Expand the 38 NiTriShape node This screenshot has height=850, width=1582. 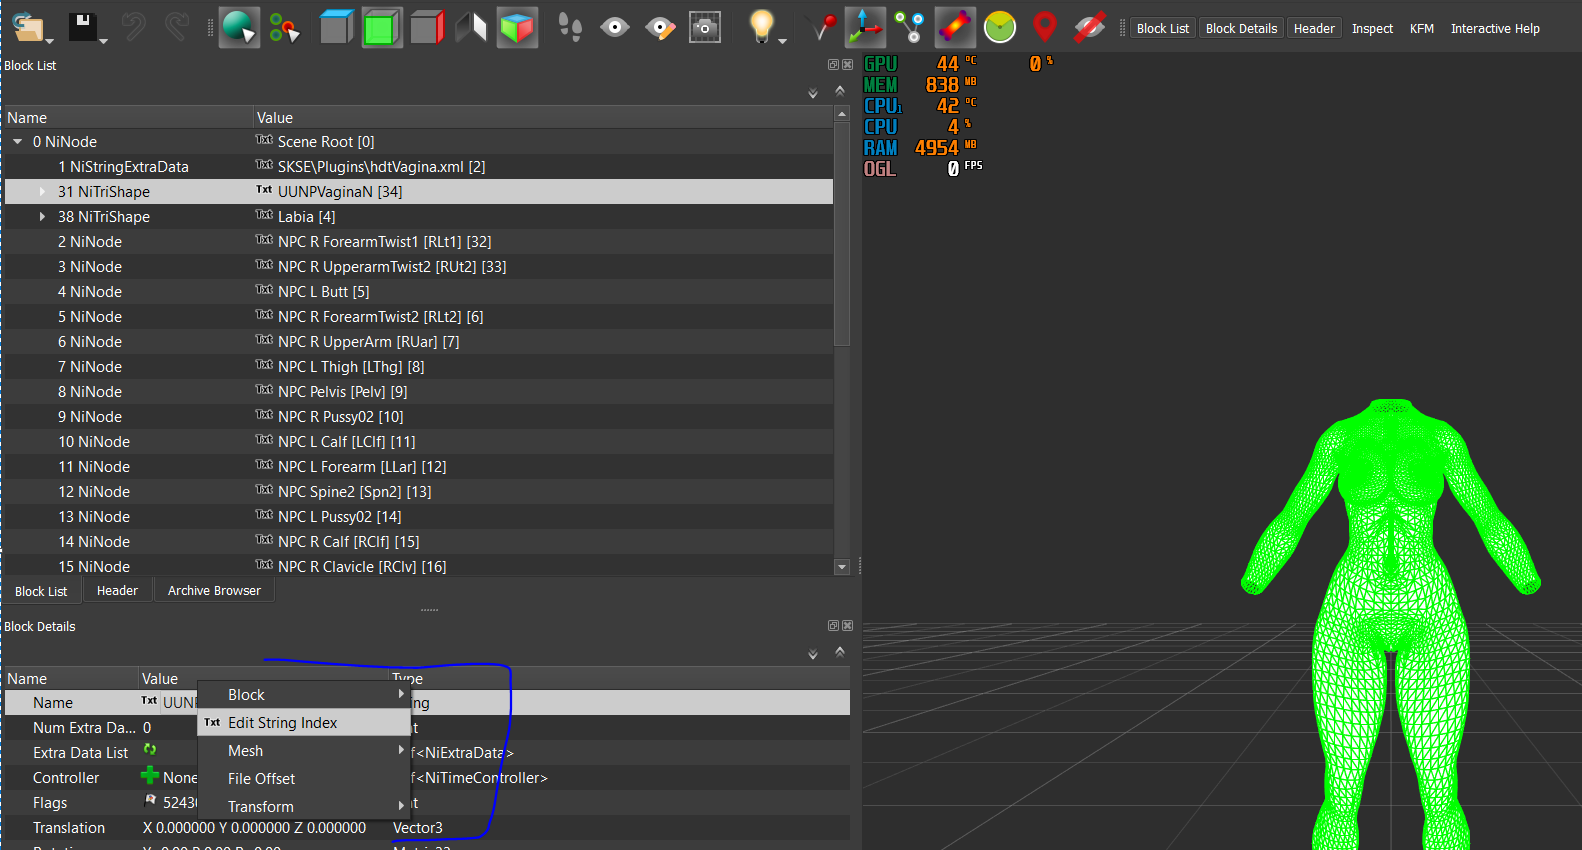coord(42,216)
